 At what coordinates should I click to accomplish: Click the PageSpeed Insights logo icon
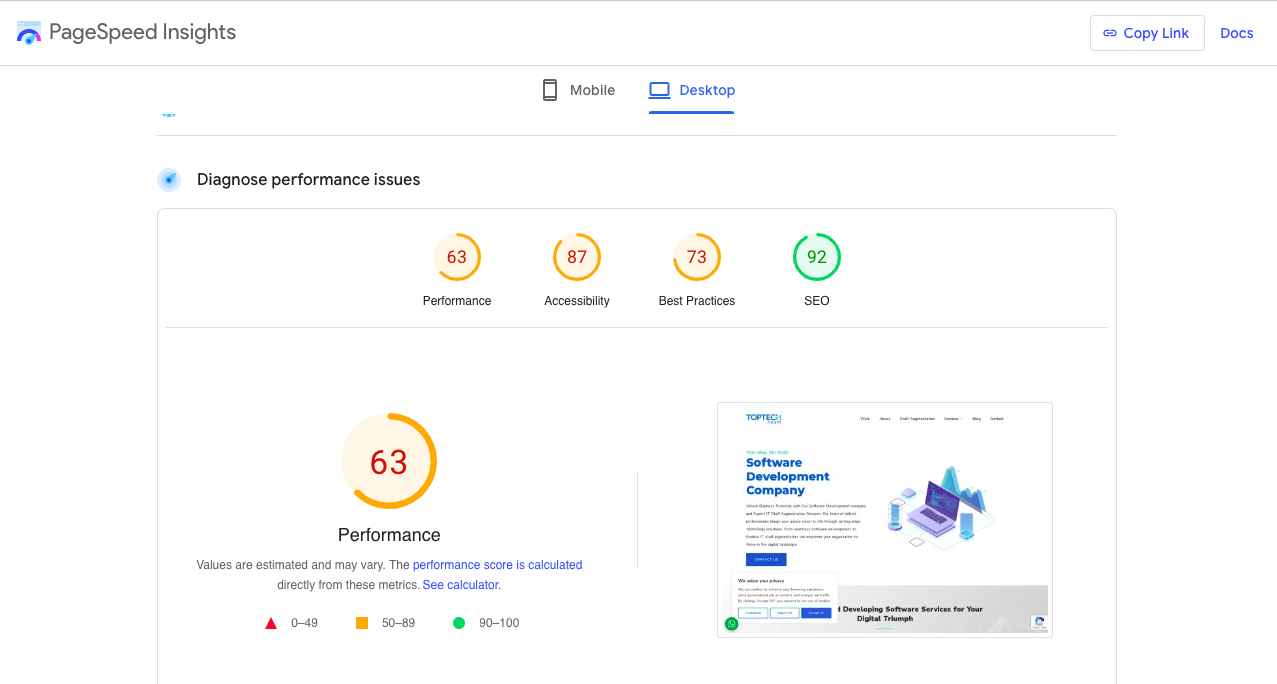29,33
